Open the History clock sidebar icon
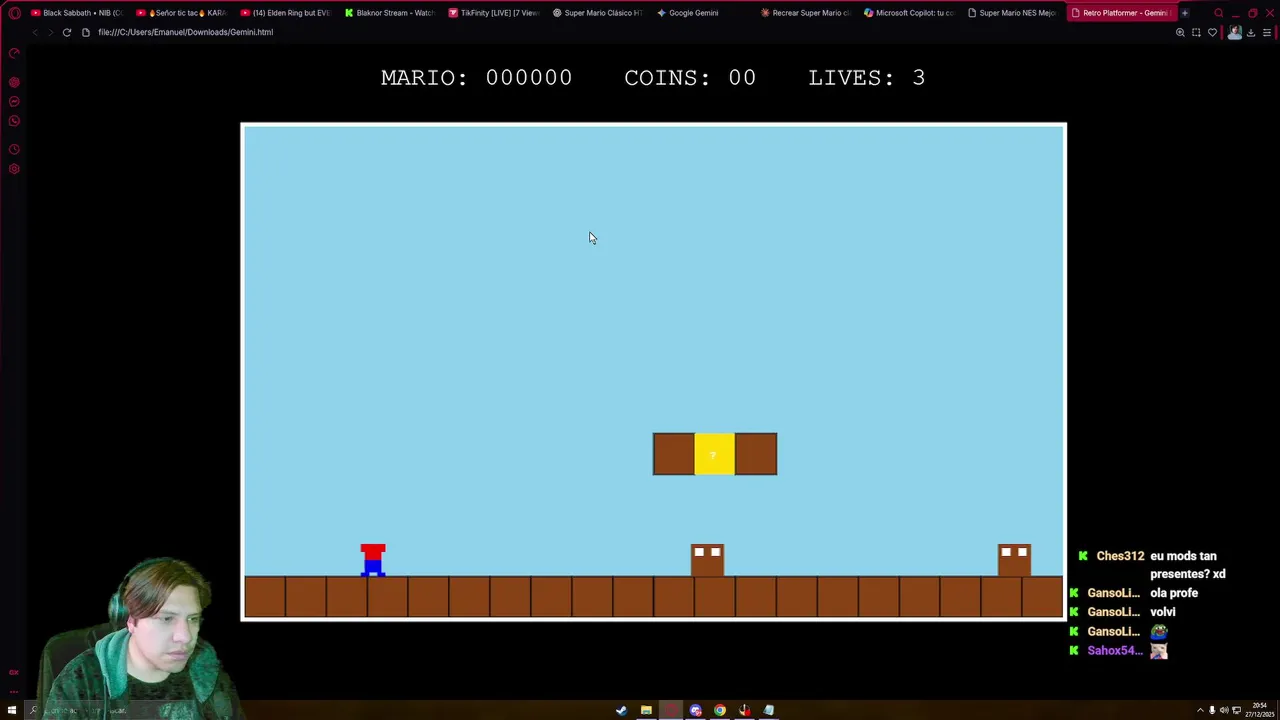This screenshot has height=720, width=1280. click(x=14, y=150)
